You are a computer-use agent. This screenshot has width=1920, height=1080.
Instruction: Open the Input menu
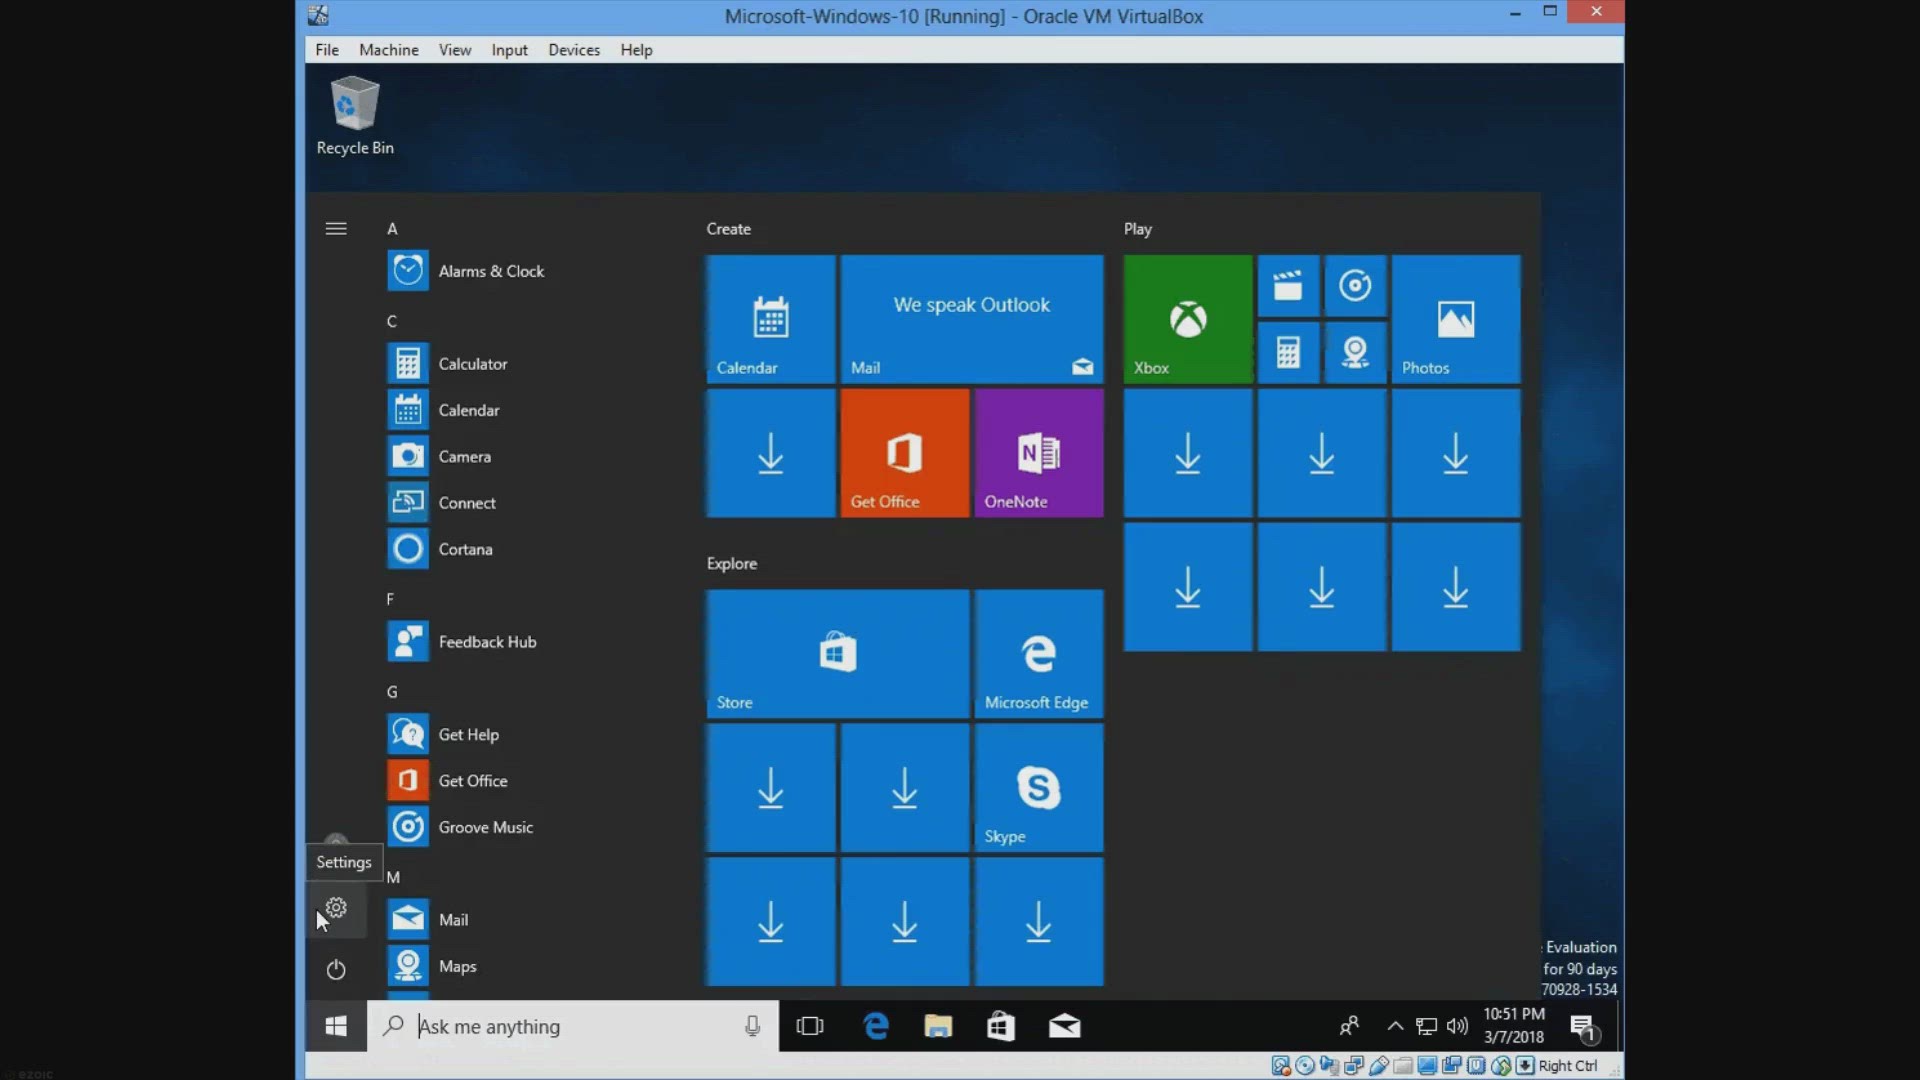[x=509, y=50]
